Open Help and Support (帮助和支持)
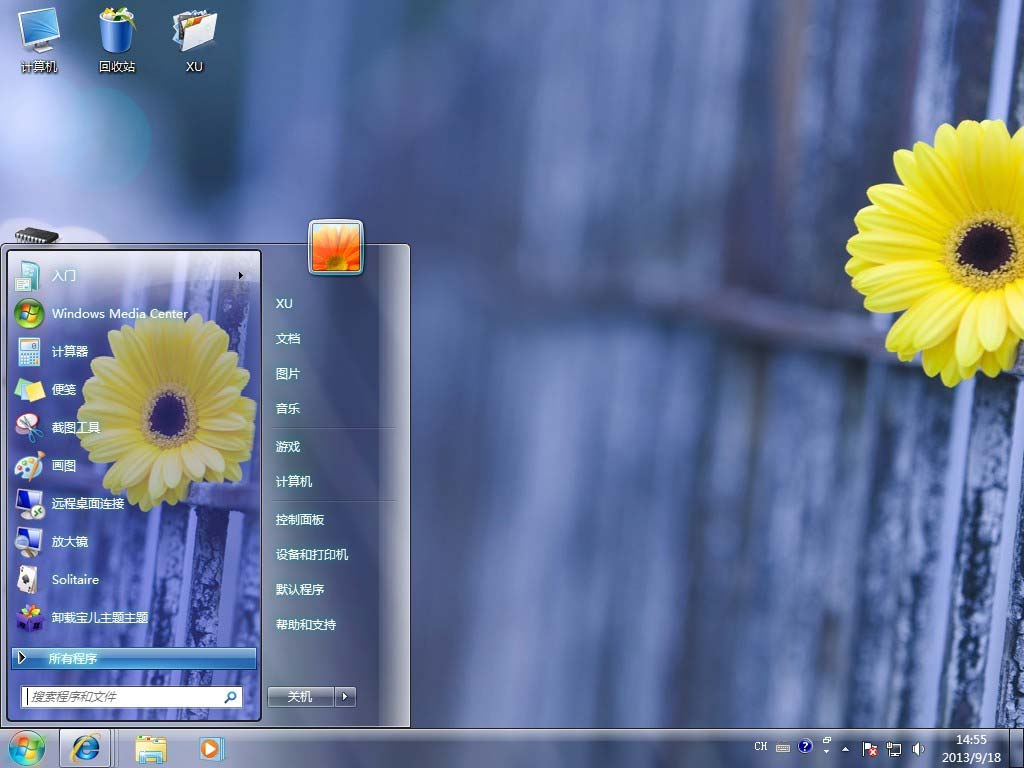The width and height of the screenshot is (1024, 768). (306, 625)
